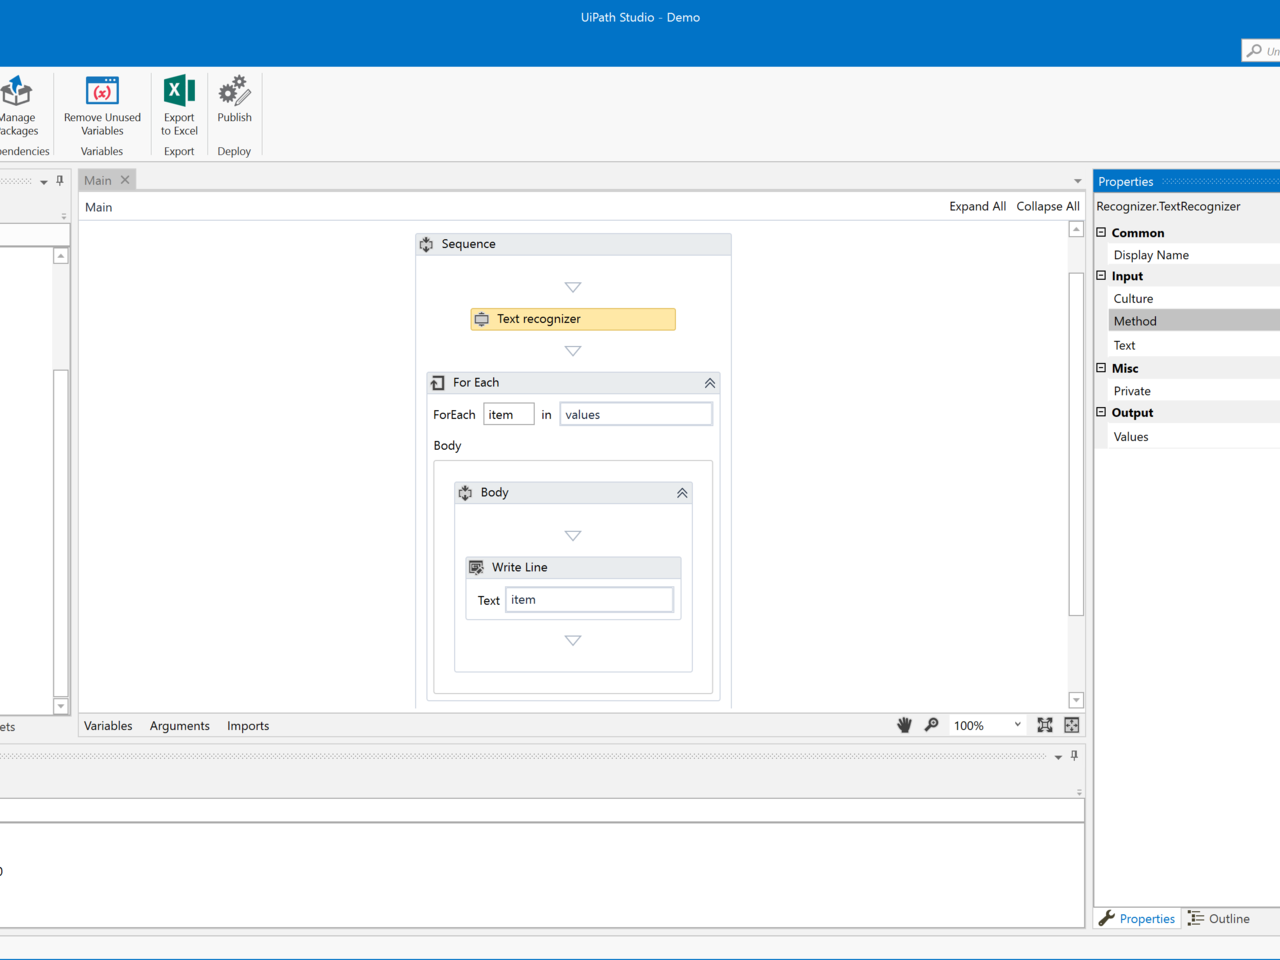Open the output panel options dropdown arrow
Viewport: 1280px width, 960px height.
click(1058, 757)
